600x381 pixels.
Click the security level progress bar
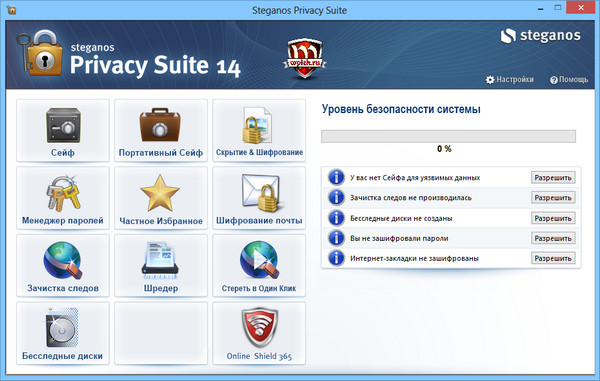pos(448,136)
